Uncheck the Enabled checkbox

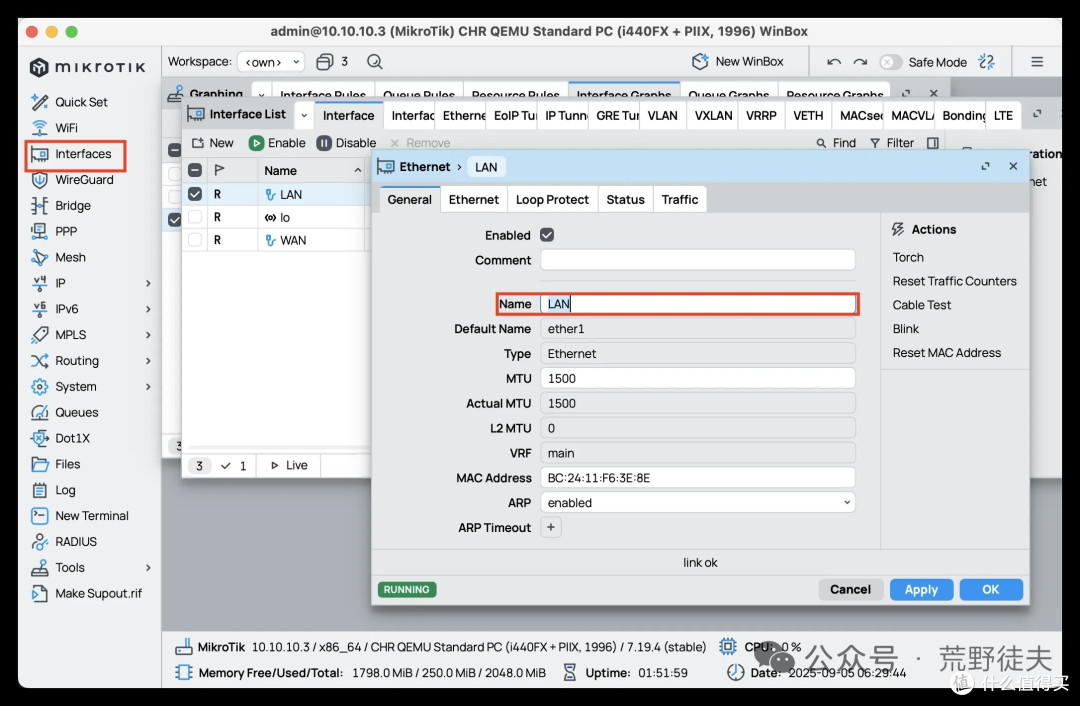547,235
